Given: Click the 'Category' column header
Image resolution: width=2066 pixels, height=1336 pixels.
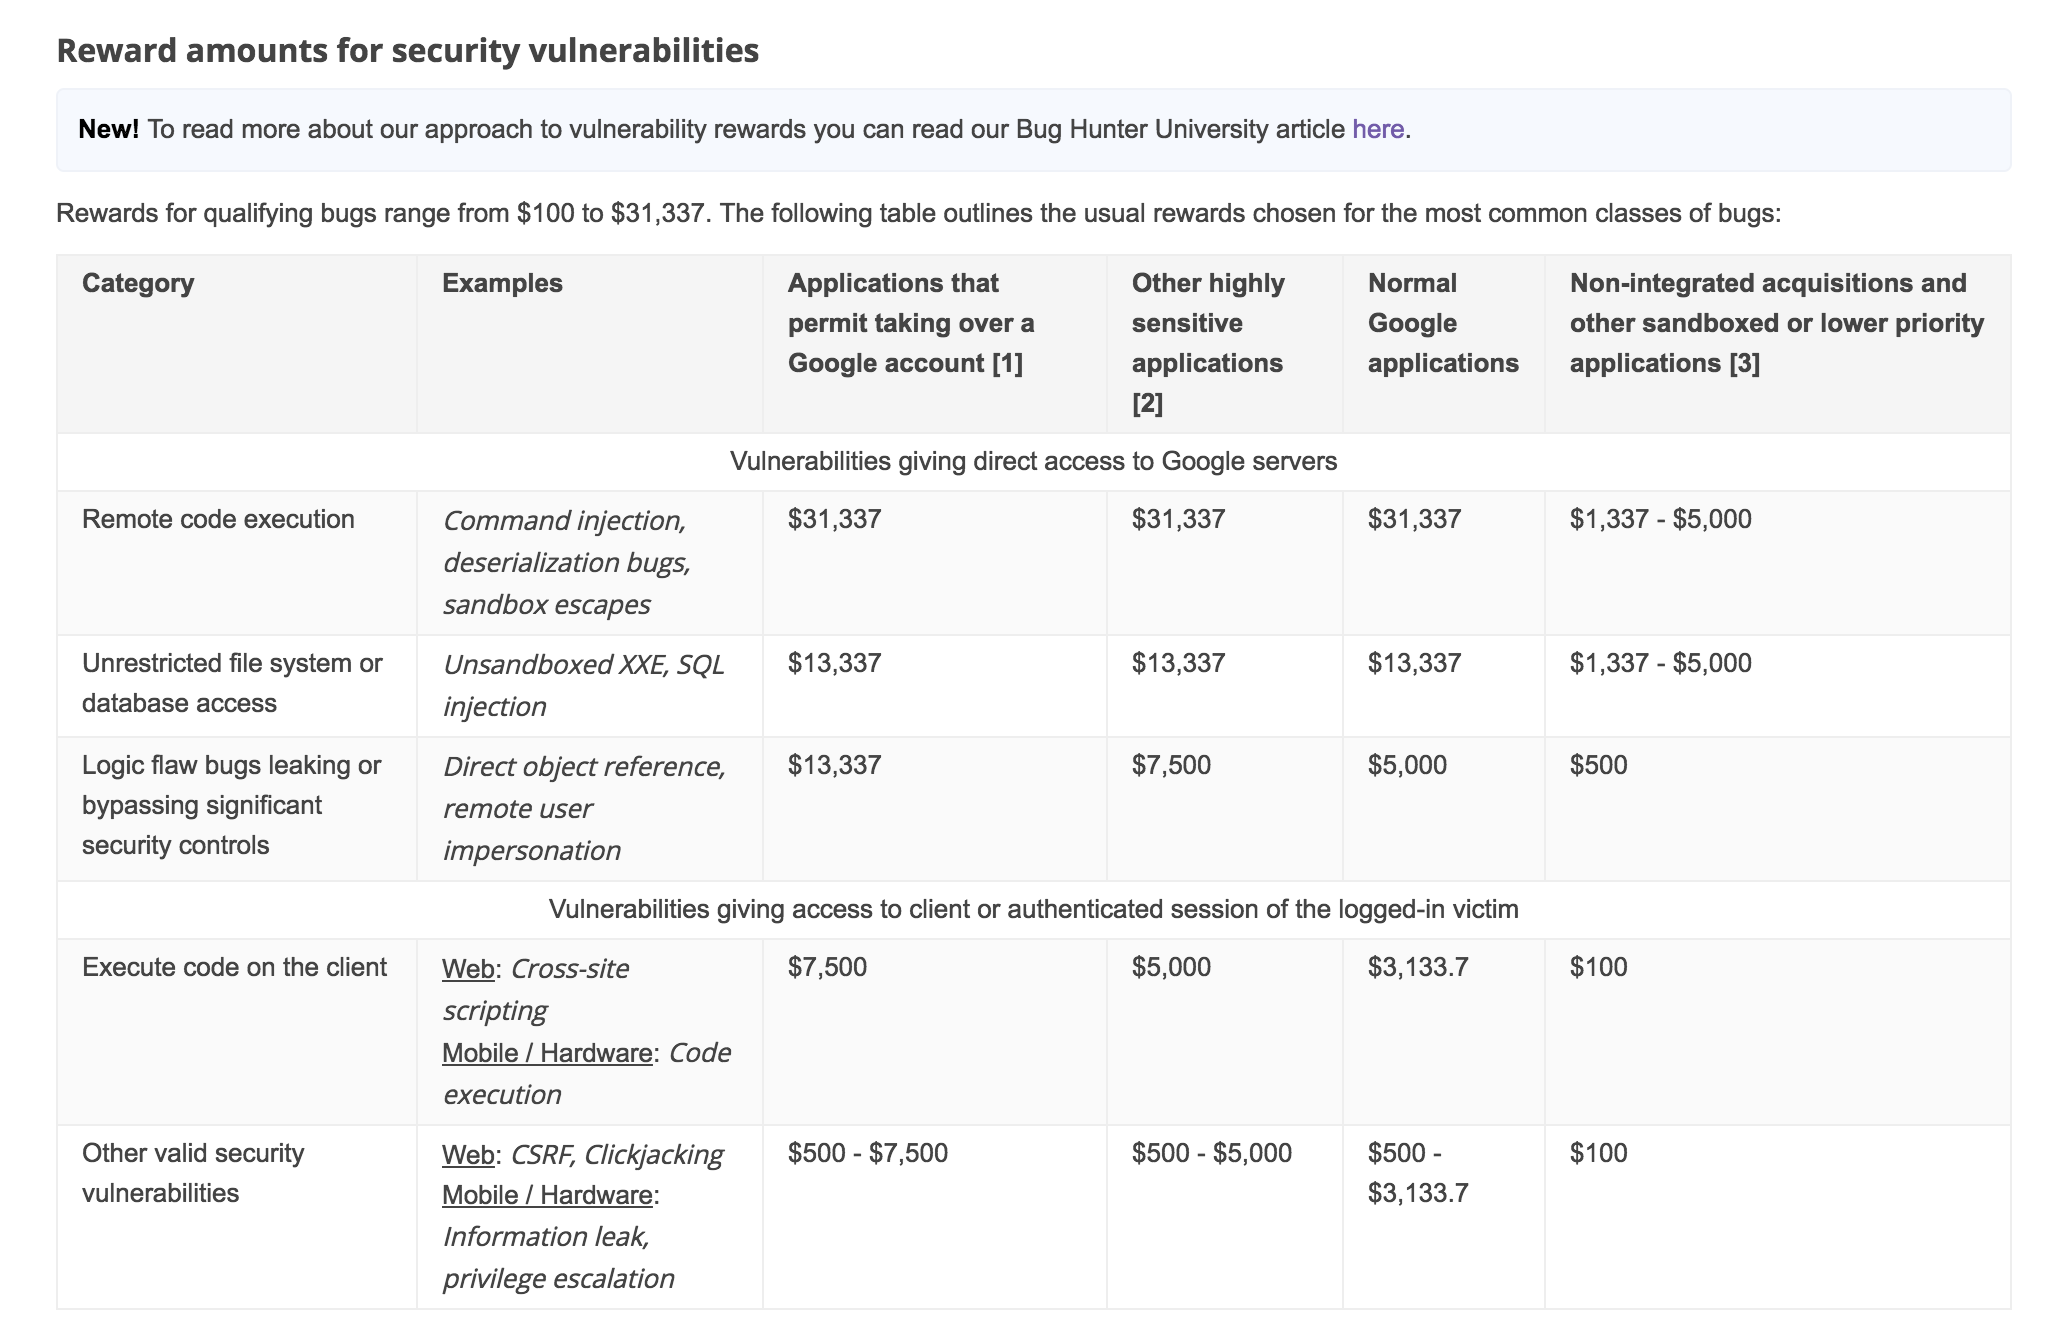Looking at the screenshot, I should [138, 283].
